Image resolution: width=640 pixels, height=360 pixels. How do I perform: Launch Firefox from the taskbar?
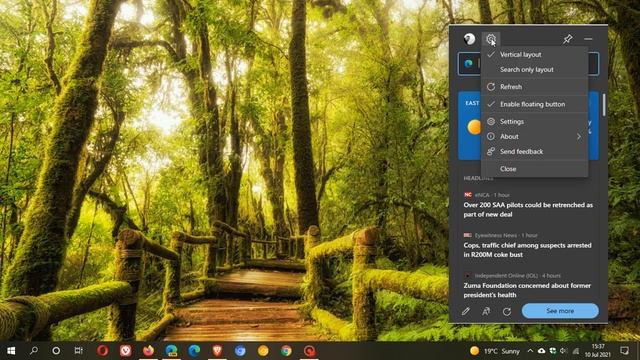pos(149,351)
